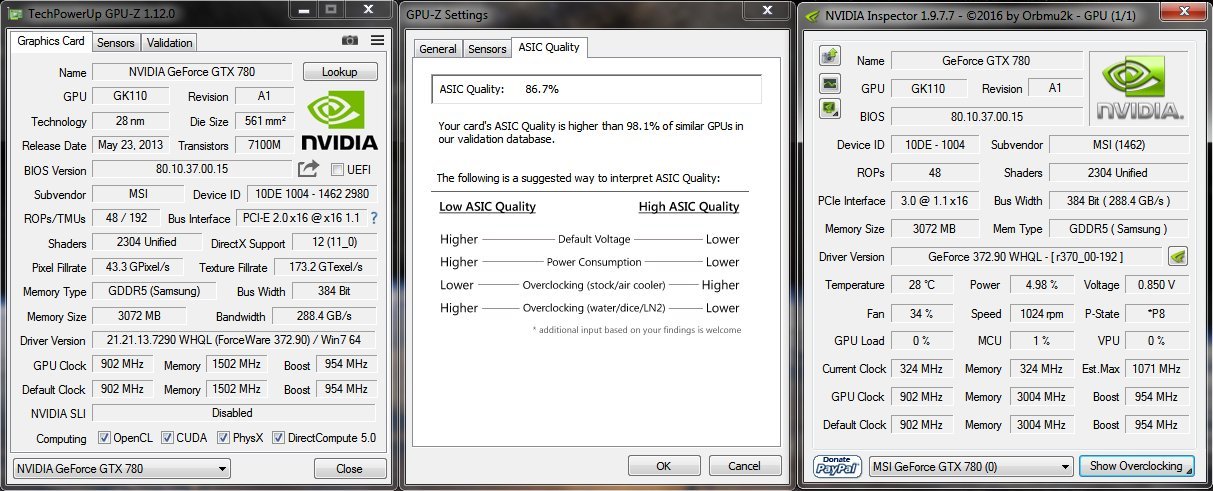Viewport: 1213px width, 491px height.
Task: Click the Driver Version field in NVIDIA Inspector
Action: pos(1026,257)
